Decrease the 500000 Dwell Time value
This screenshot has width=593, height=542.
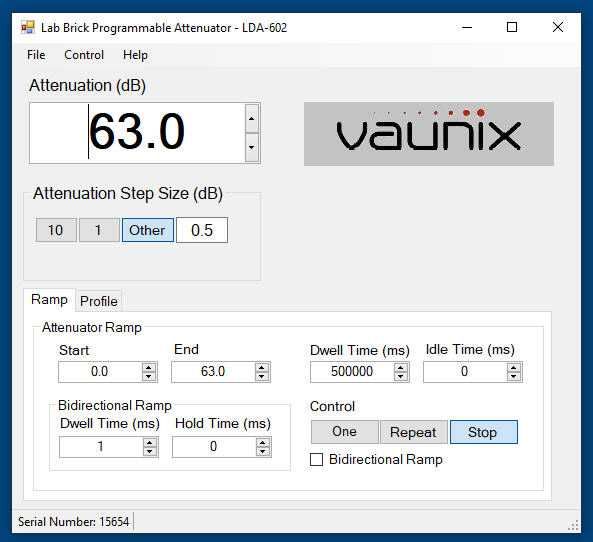tap(401, 376)
